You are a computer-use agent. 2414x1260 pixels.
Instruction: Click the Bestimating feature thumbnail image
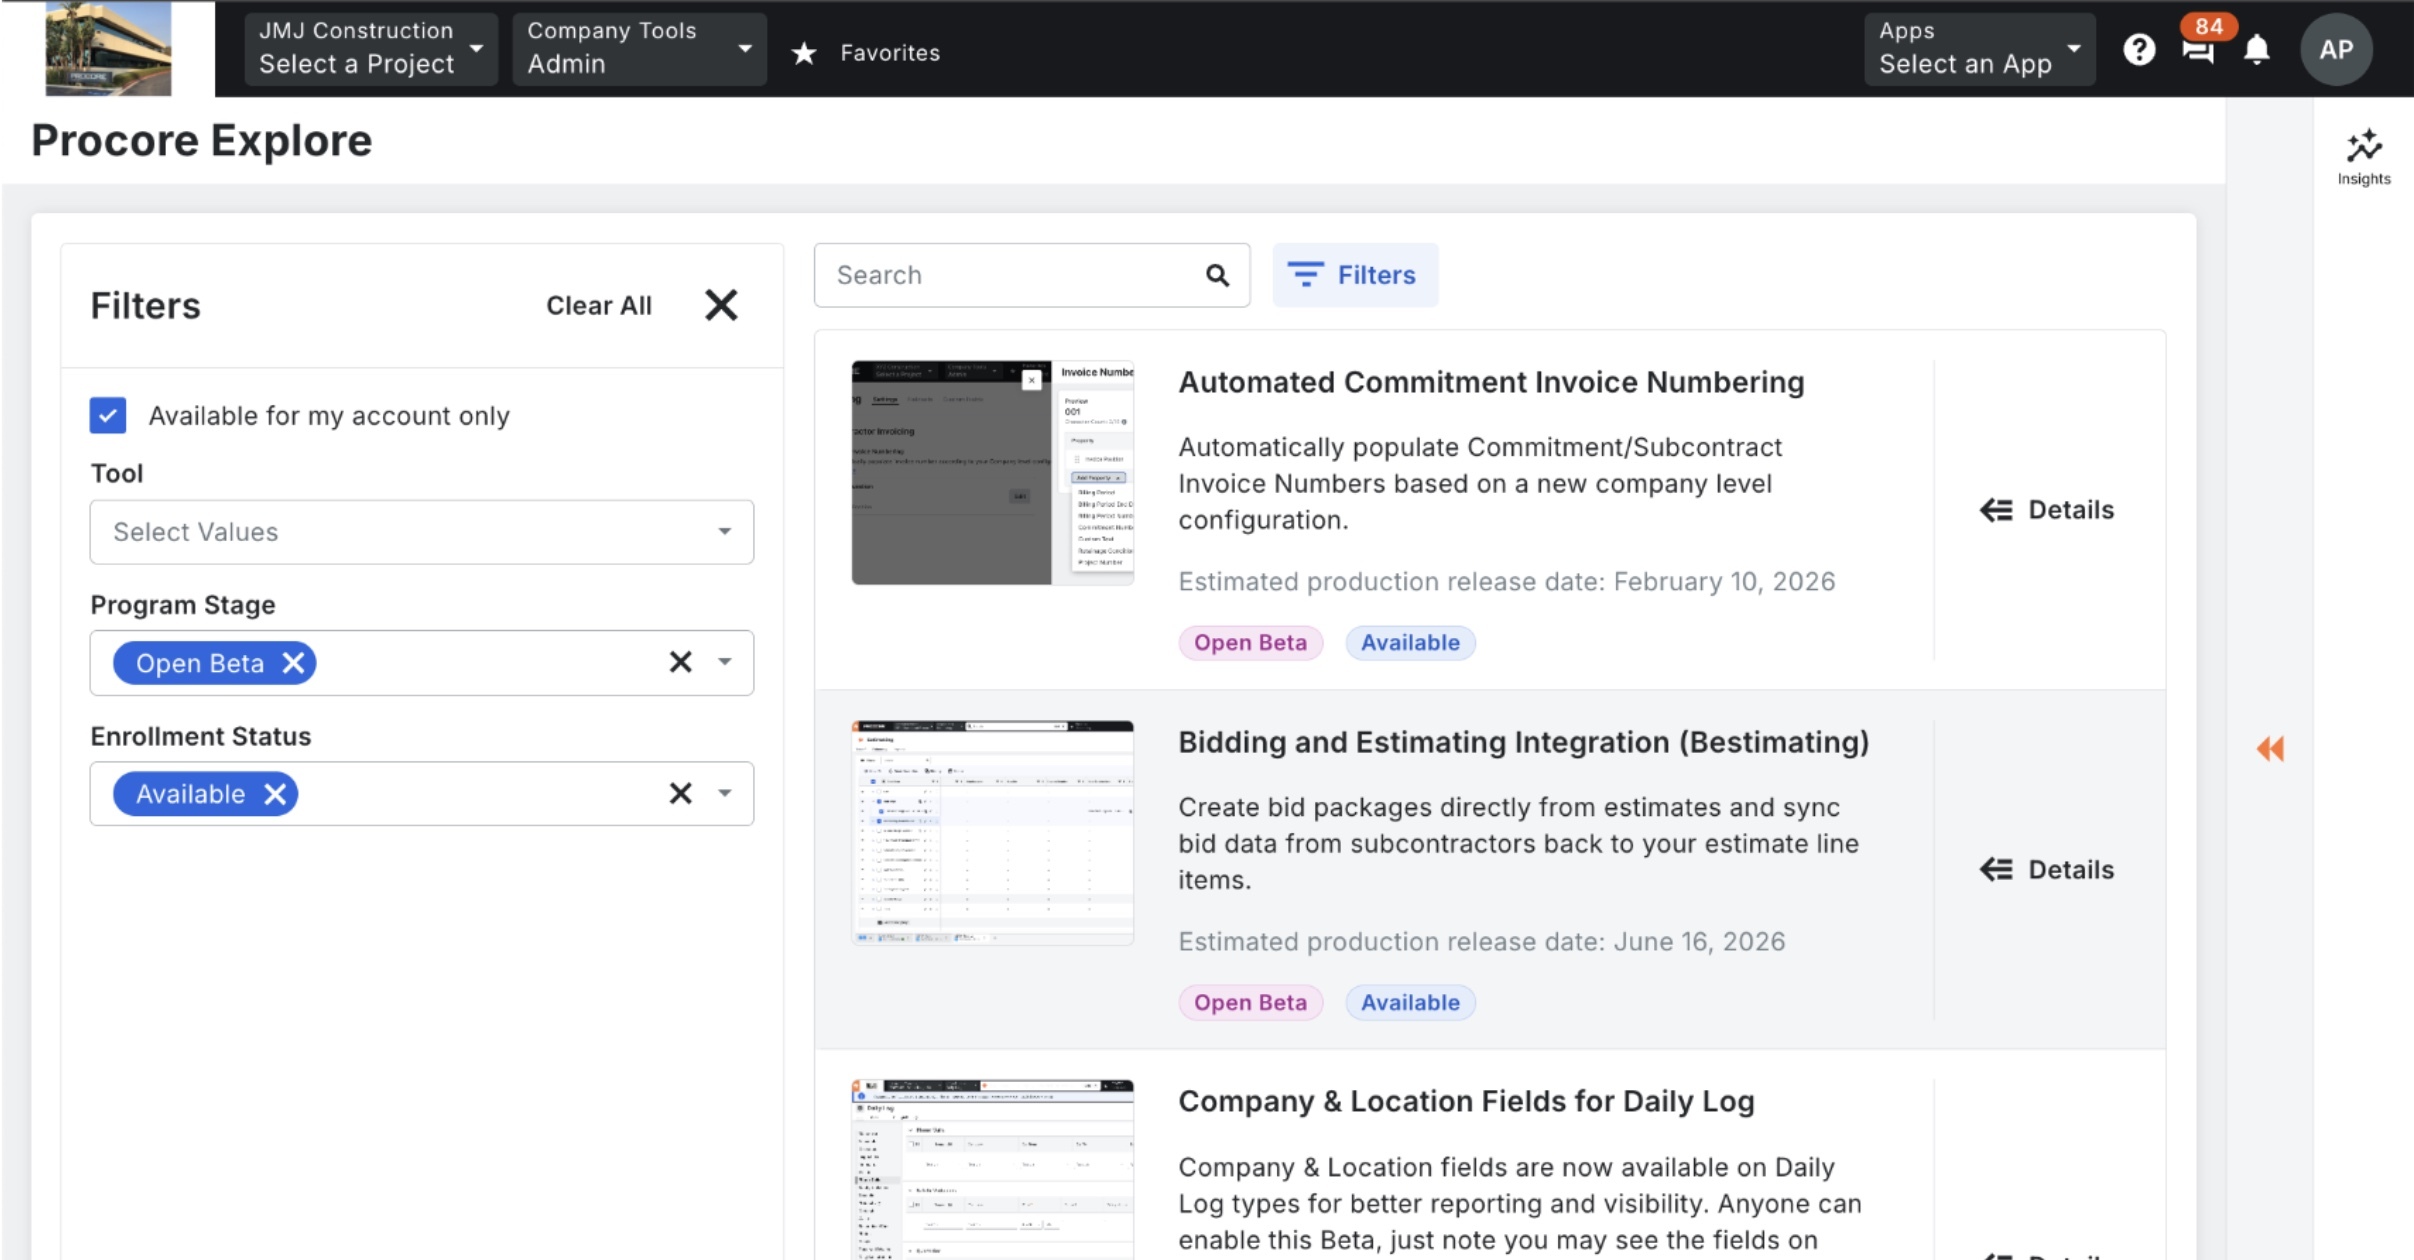992,832
